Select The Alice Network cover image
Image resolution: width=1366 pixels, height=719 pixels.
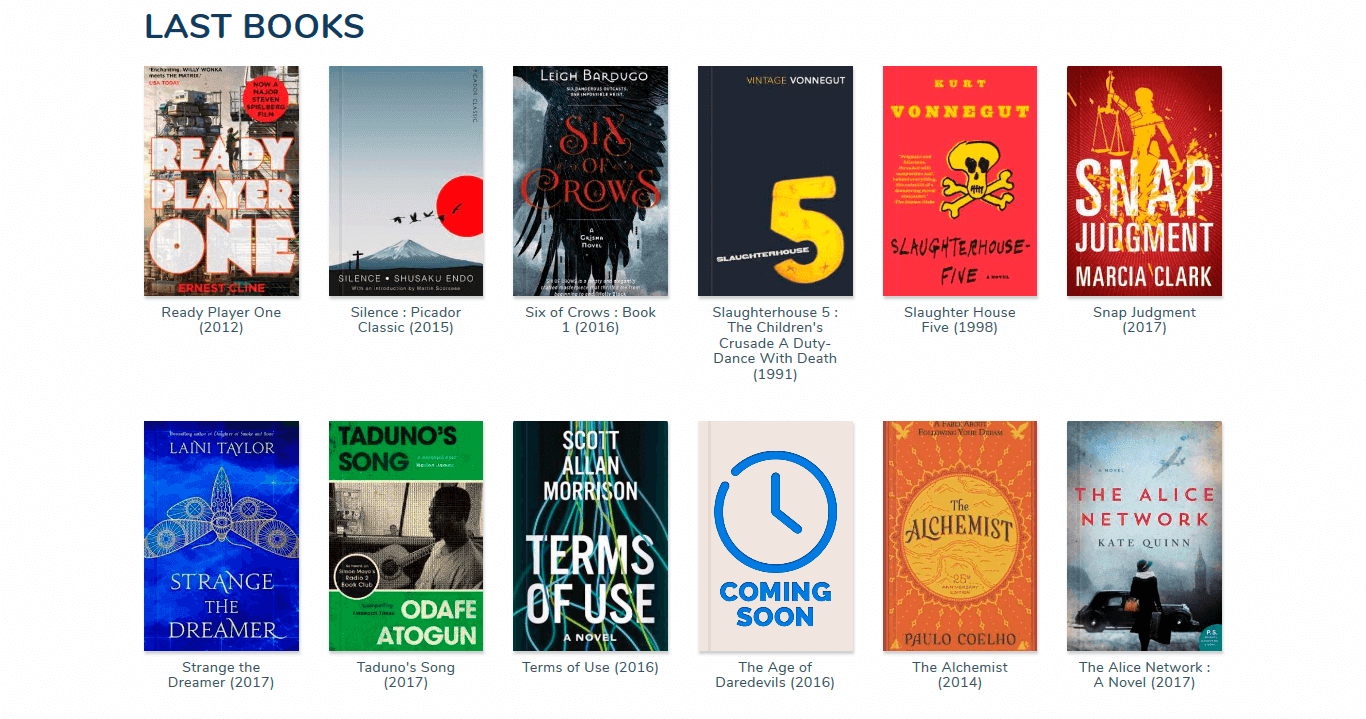[1144, 536]
